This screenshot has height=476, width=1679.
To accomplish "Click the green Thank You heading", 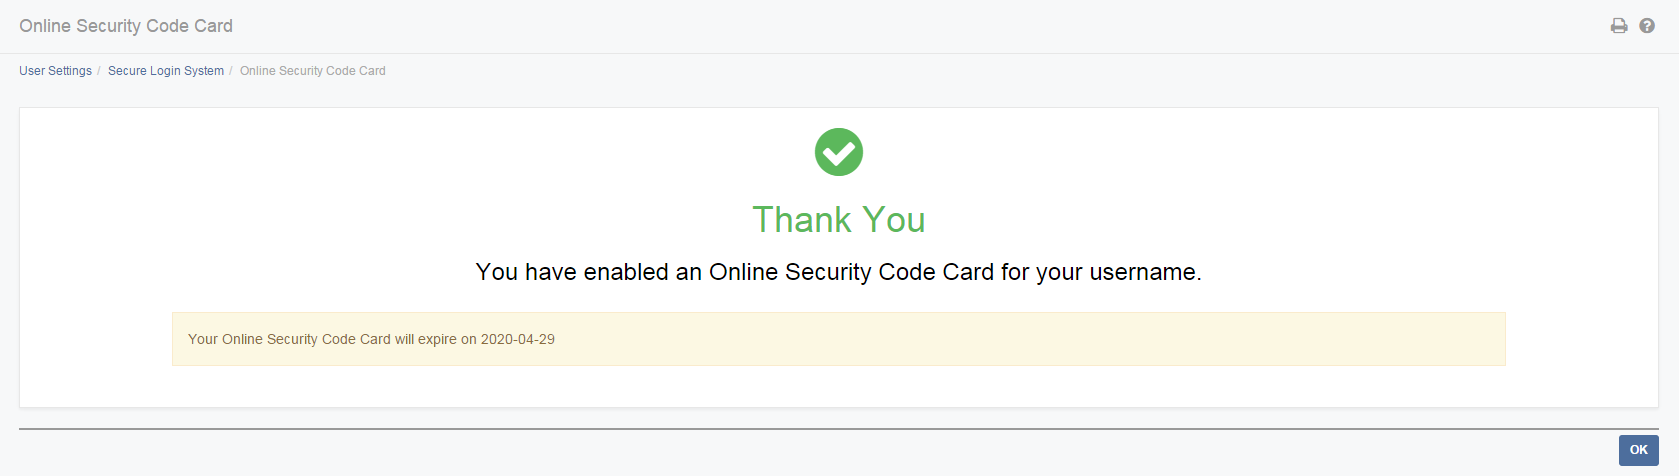I will click(839, 220).
